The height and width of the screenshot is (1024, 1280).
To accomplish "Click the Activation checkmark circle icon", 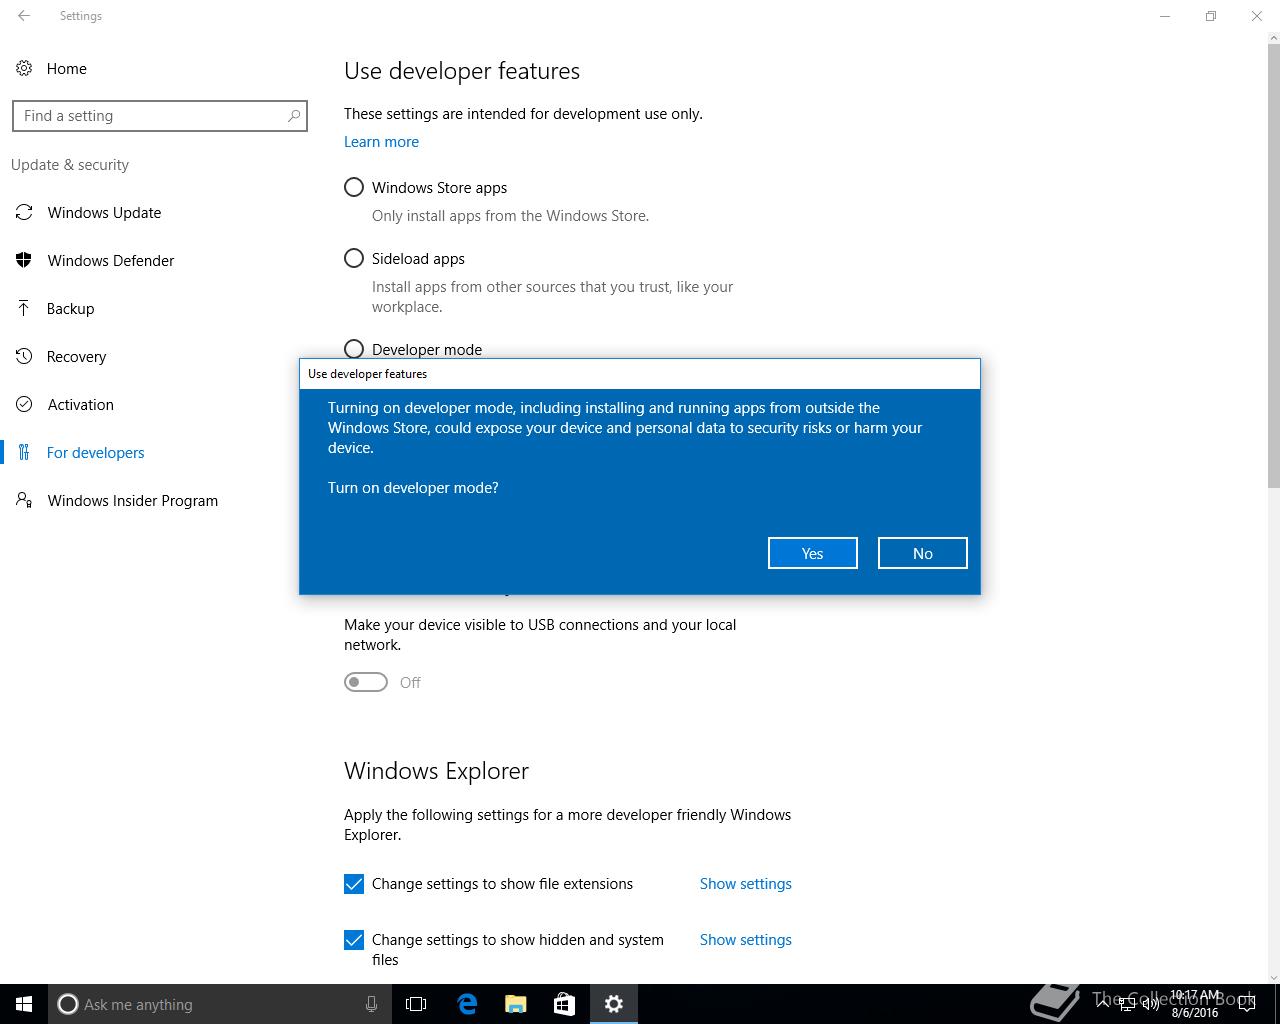I will (x=24, y=404).
